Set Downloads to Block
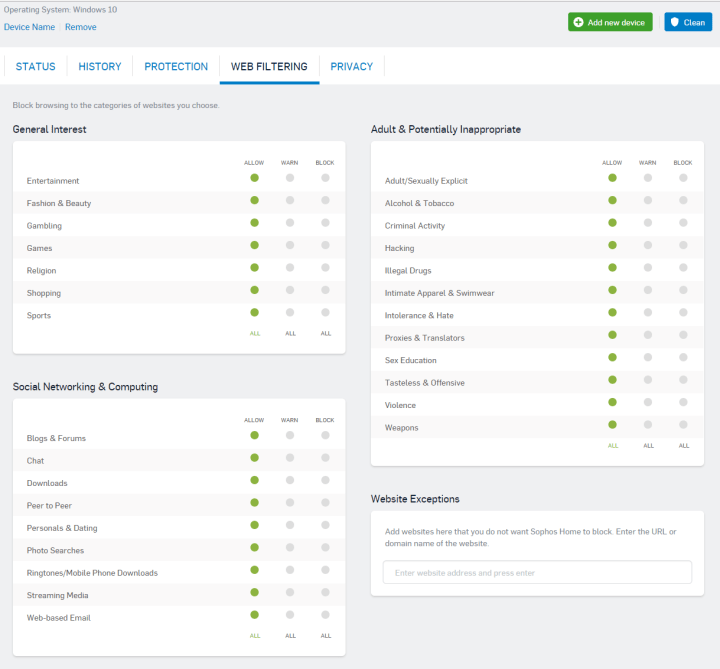 tap(325, 480)
